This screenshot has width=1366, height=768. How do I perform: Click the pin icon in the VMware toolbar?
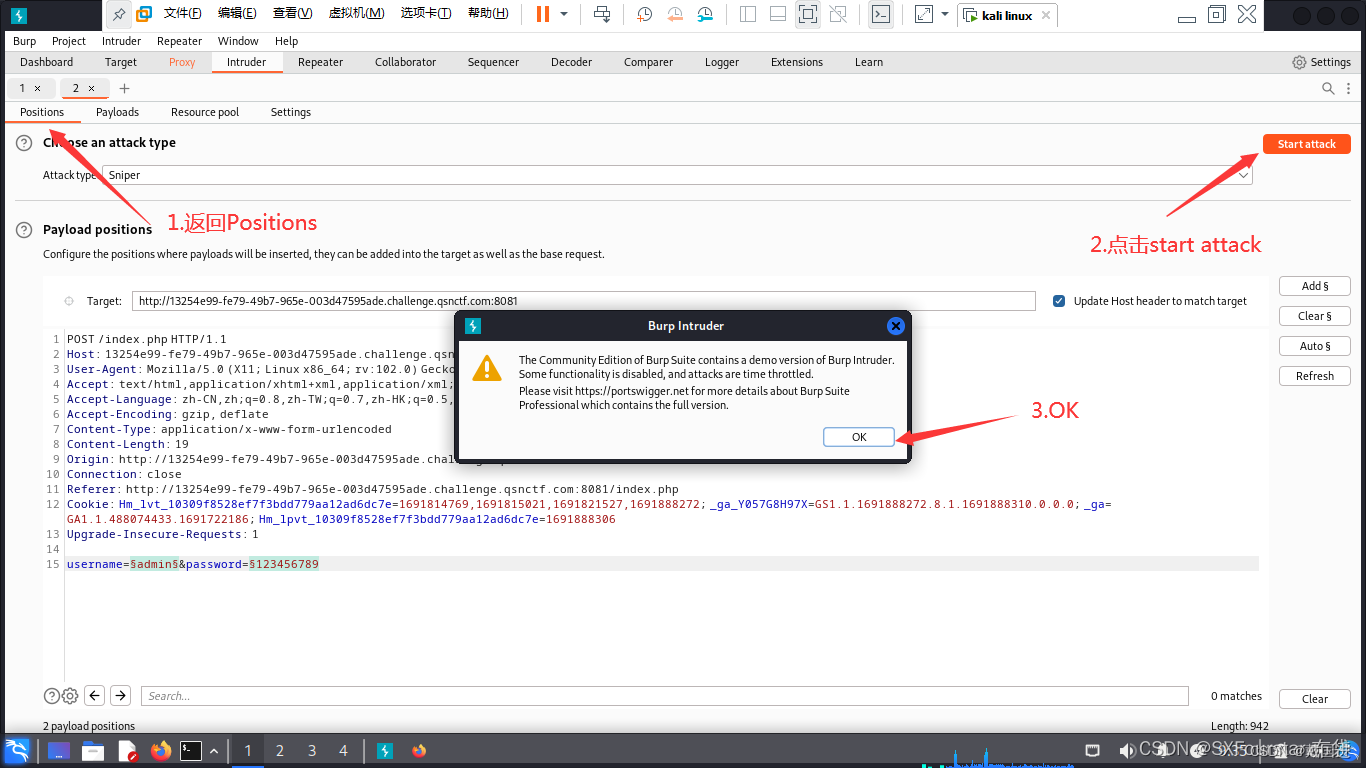point(119,14)
